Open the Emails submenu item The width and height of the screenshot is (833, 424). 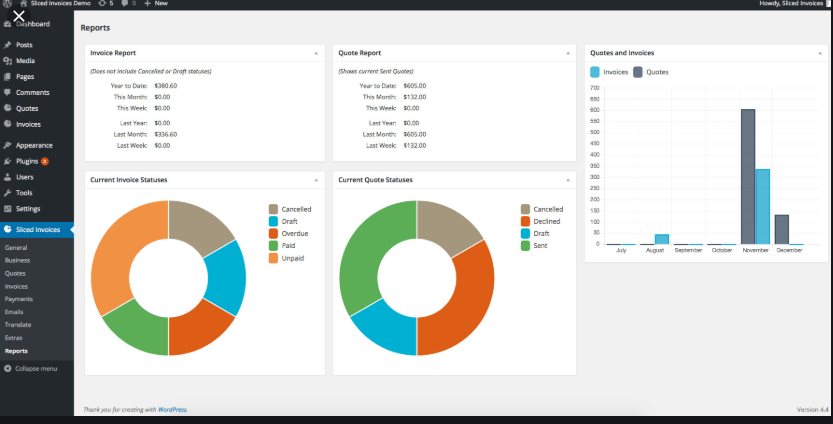(x=14, y=312)
